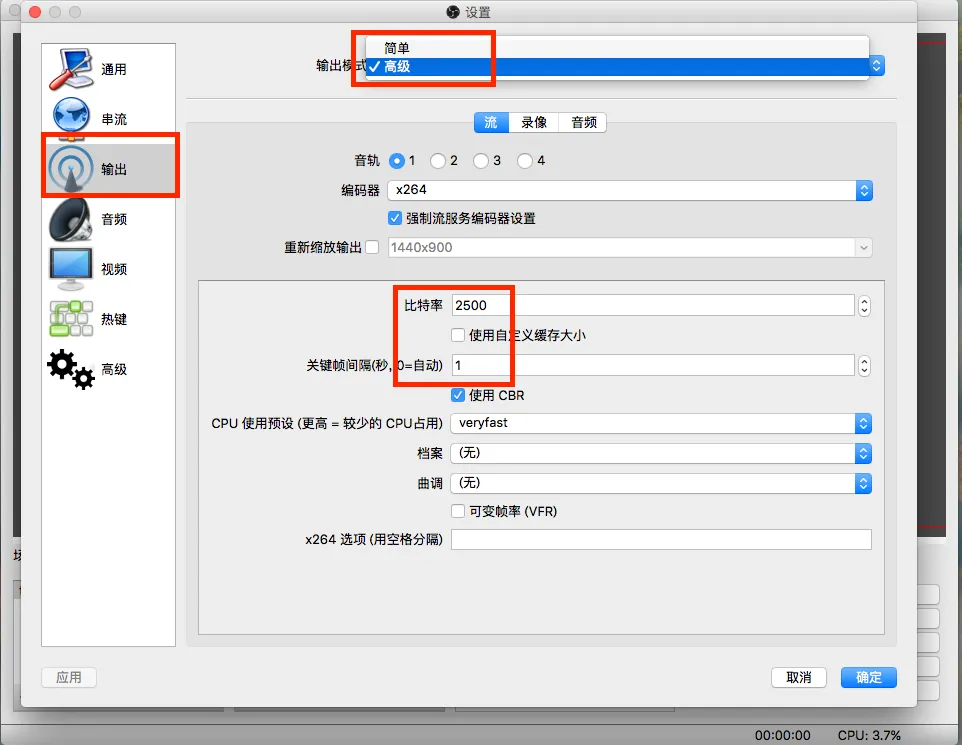Select audio track 1 radio button
Screen dimensions: 962x745
point(397,161)
